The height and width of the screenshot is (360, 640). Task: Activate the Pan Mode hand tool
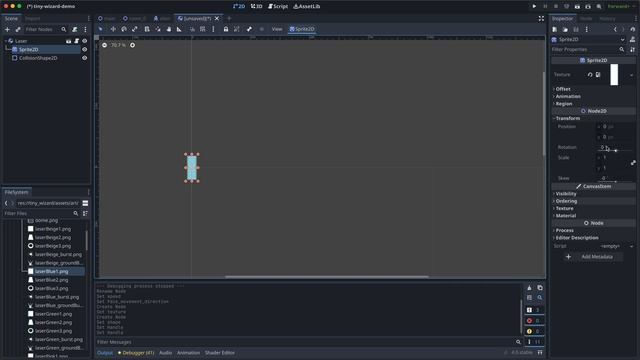[x=169, y=29]
